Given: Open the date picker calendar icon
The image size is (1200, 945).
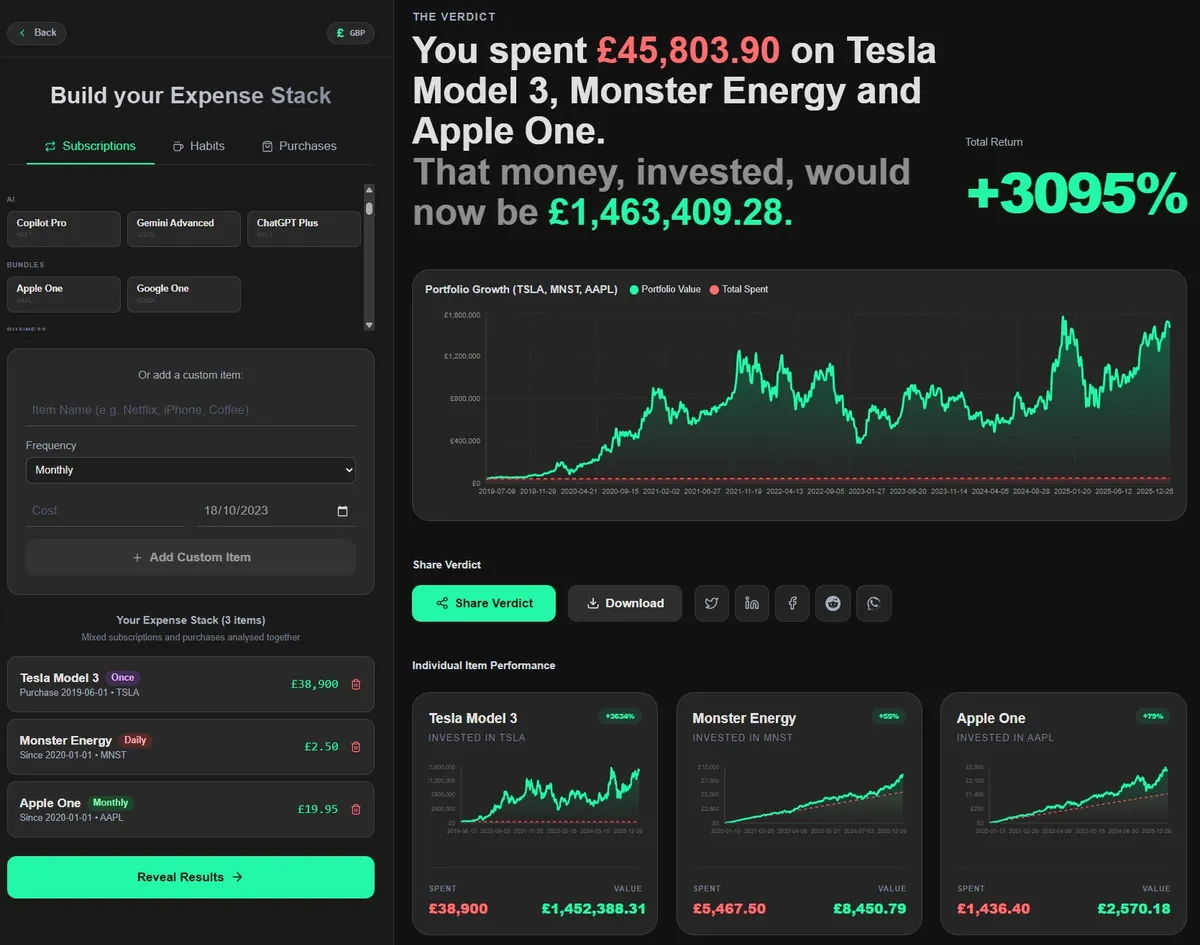Looking at the screenshot, I should coord(344,510).
